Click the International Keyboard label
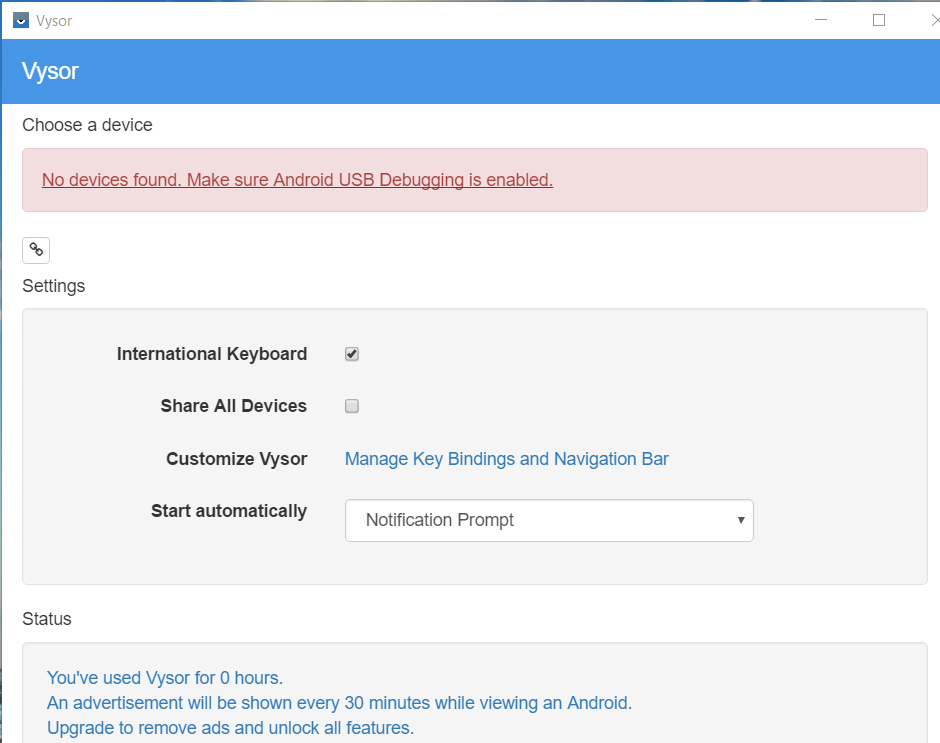Image resolution: width=940 pixels, height=743 pixels. 211,354
